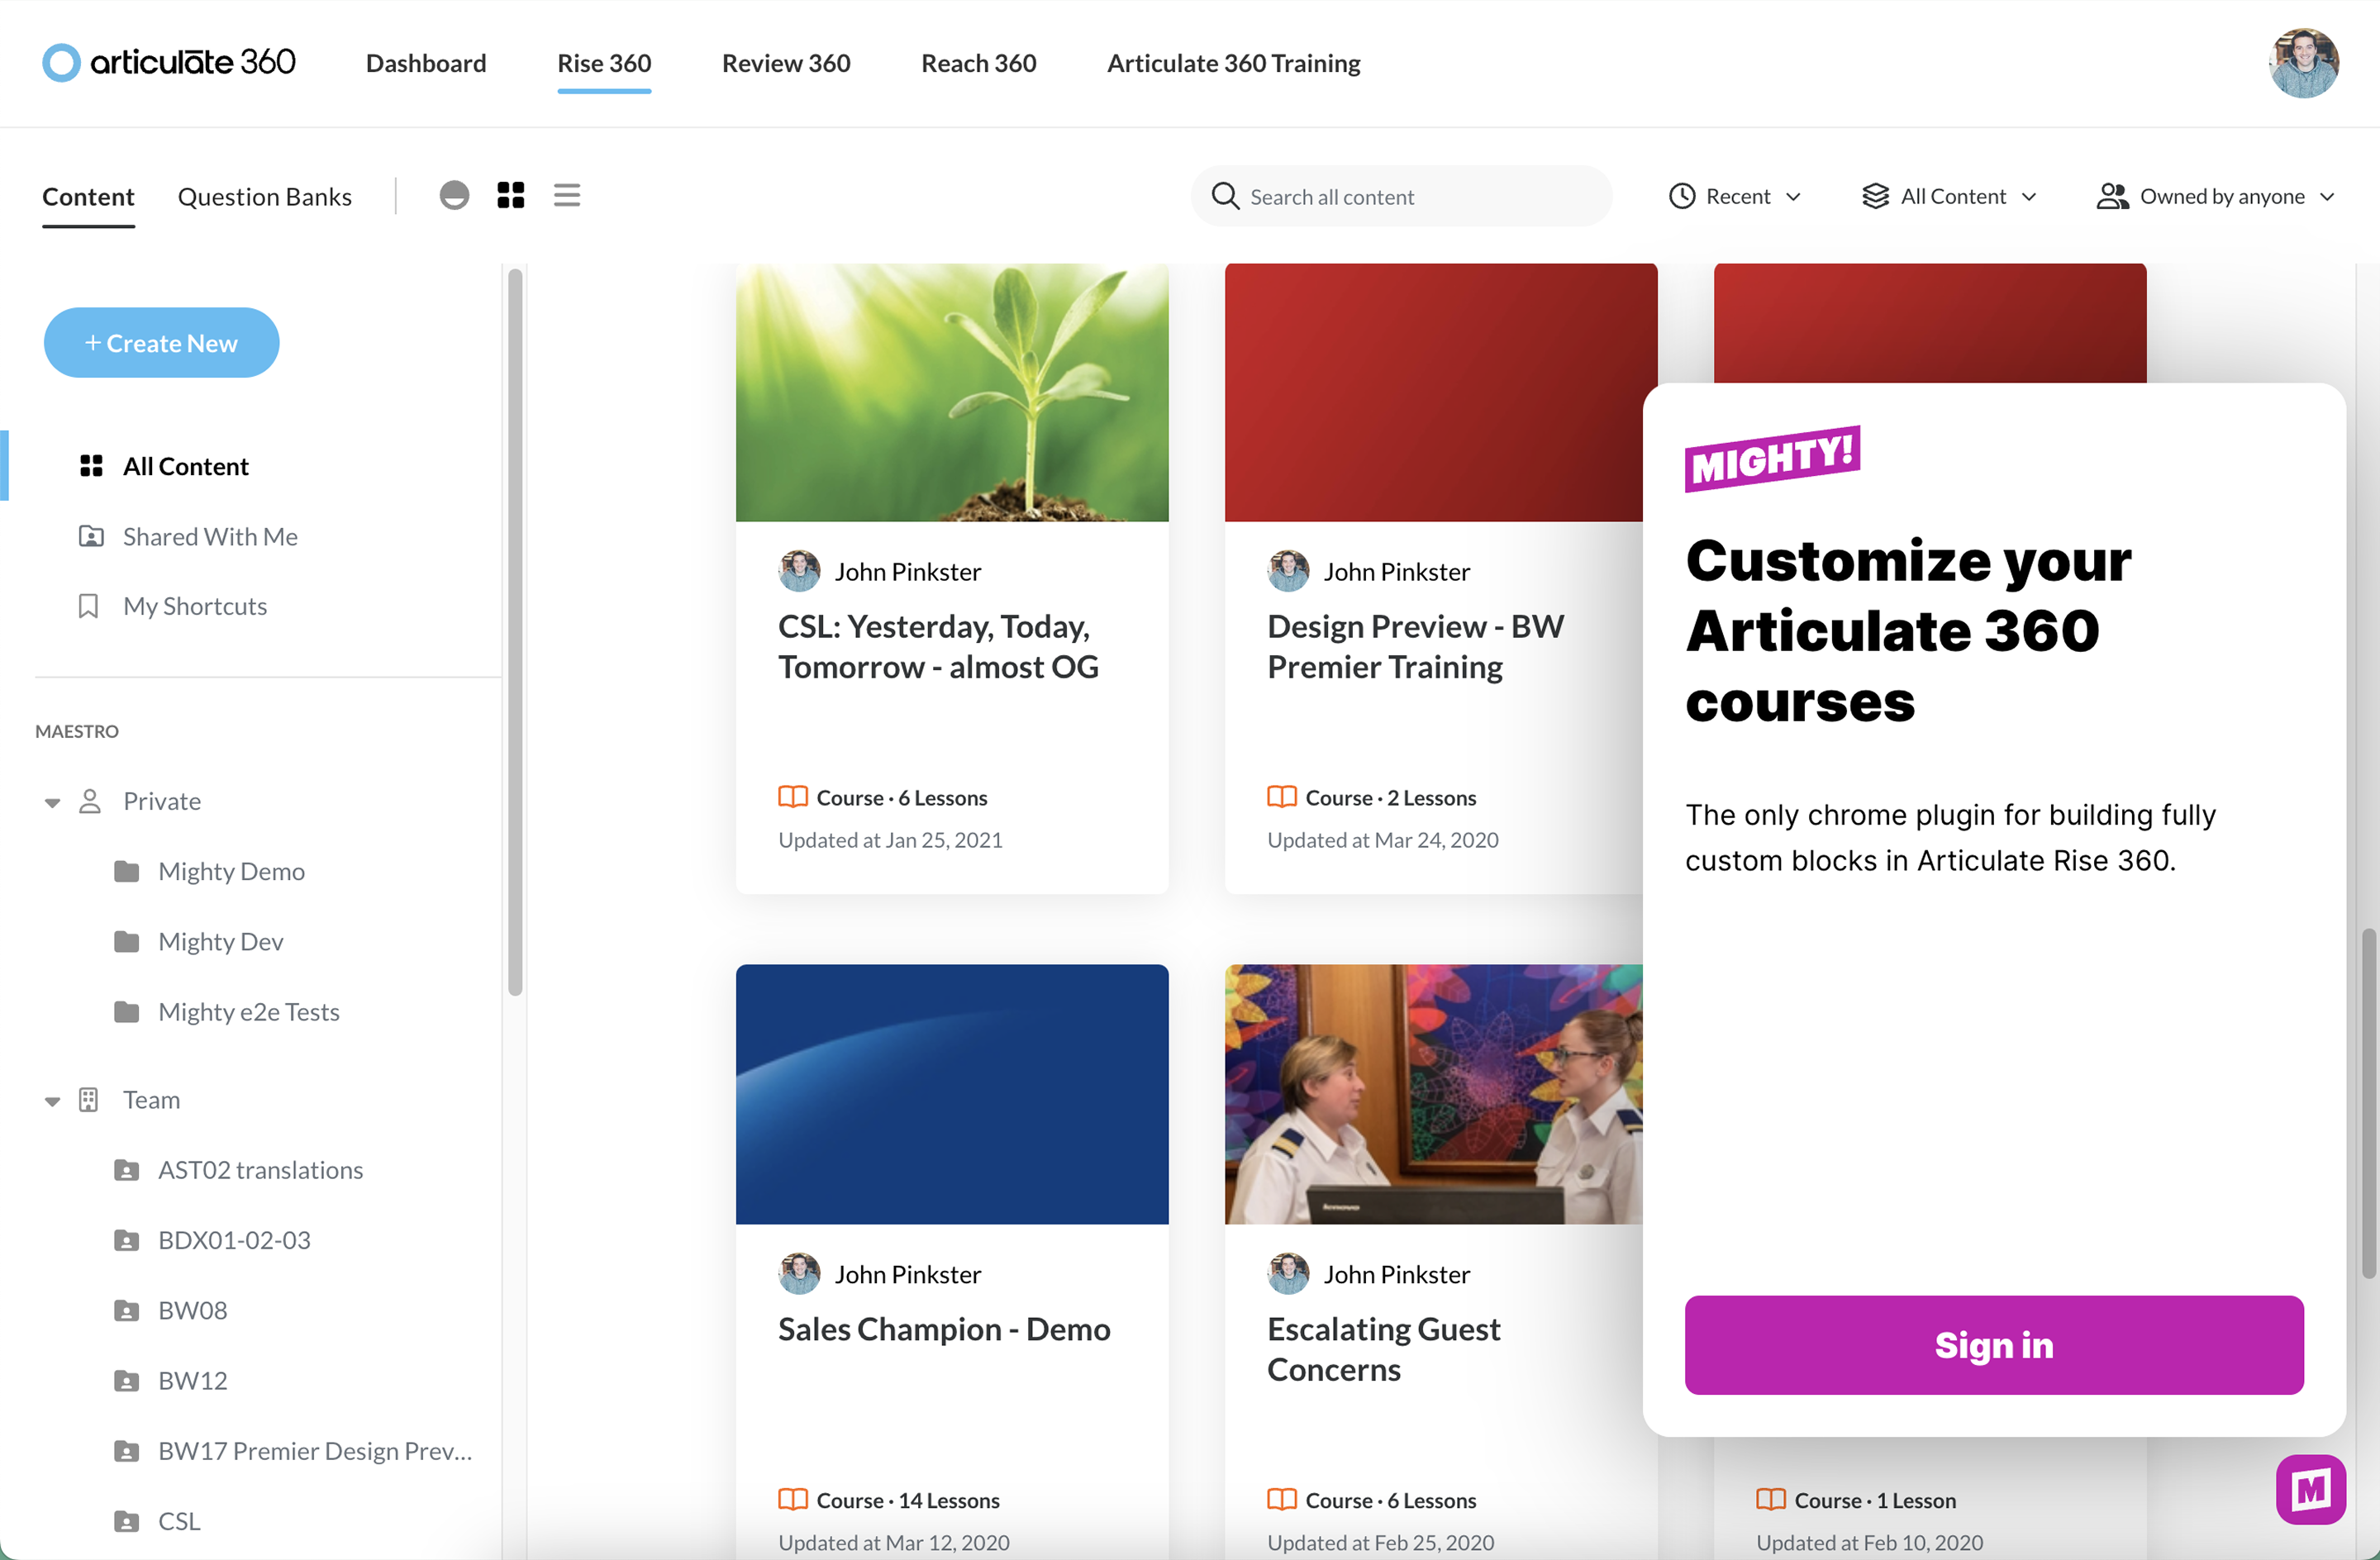
Task: Go to Review 360 in navigation
Action: [x=786, y=63]
